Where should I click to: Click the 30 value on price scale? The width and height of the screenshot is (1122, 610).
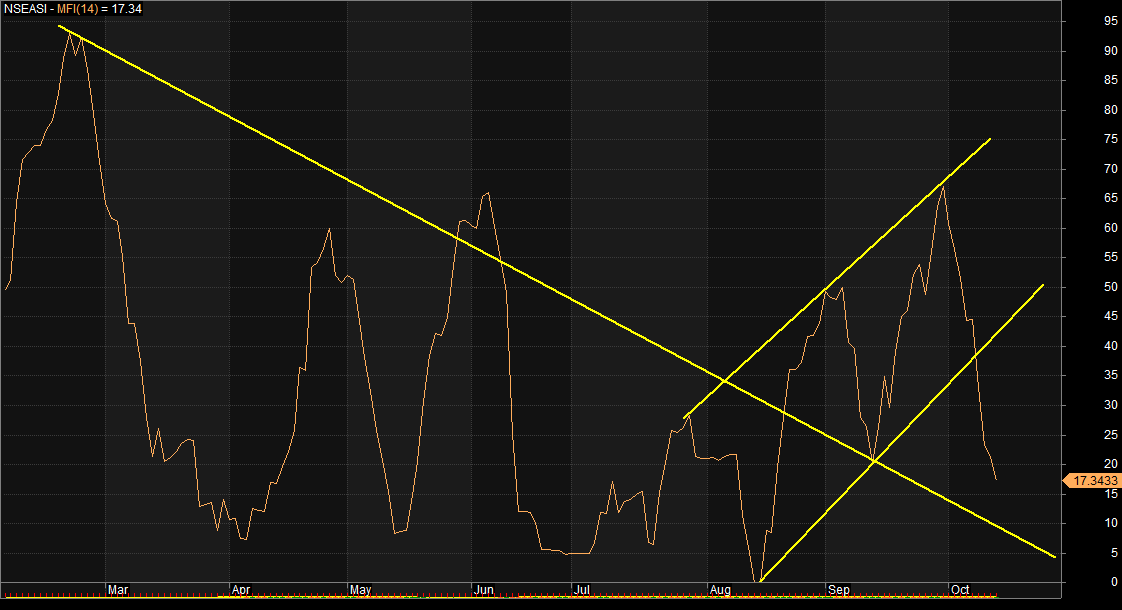[1111, 405]
